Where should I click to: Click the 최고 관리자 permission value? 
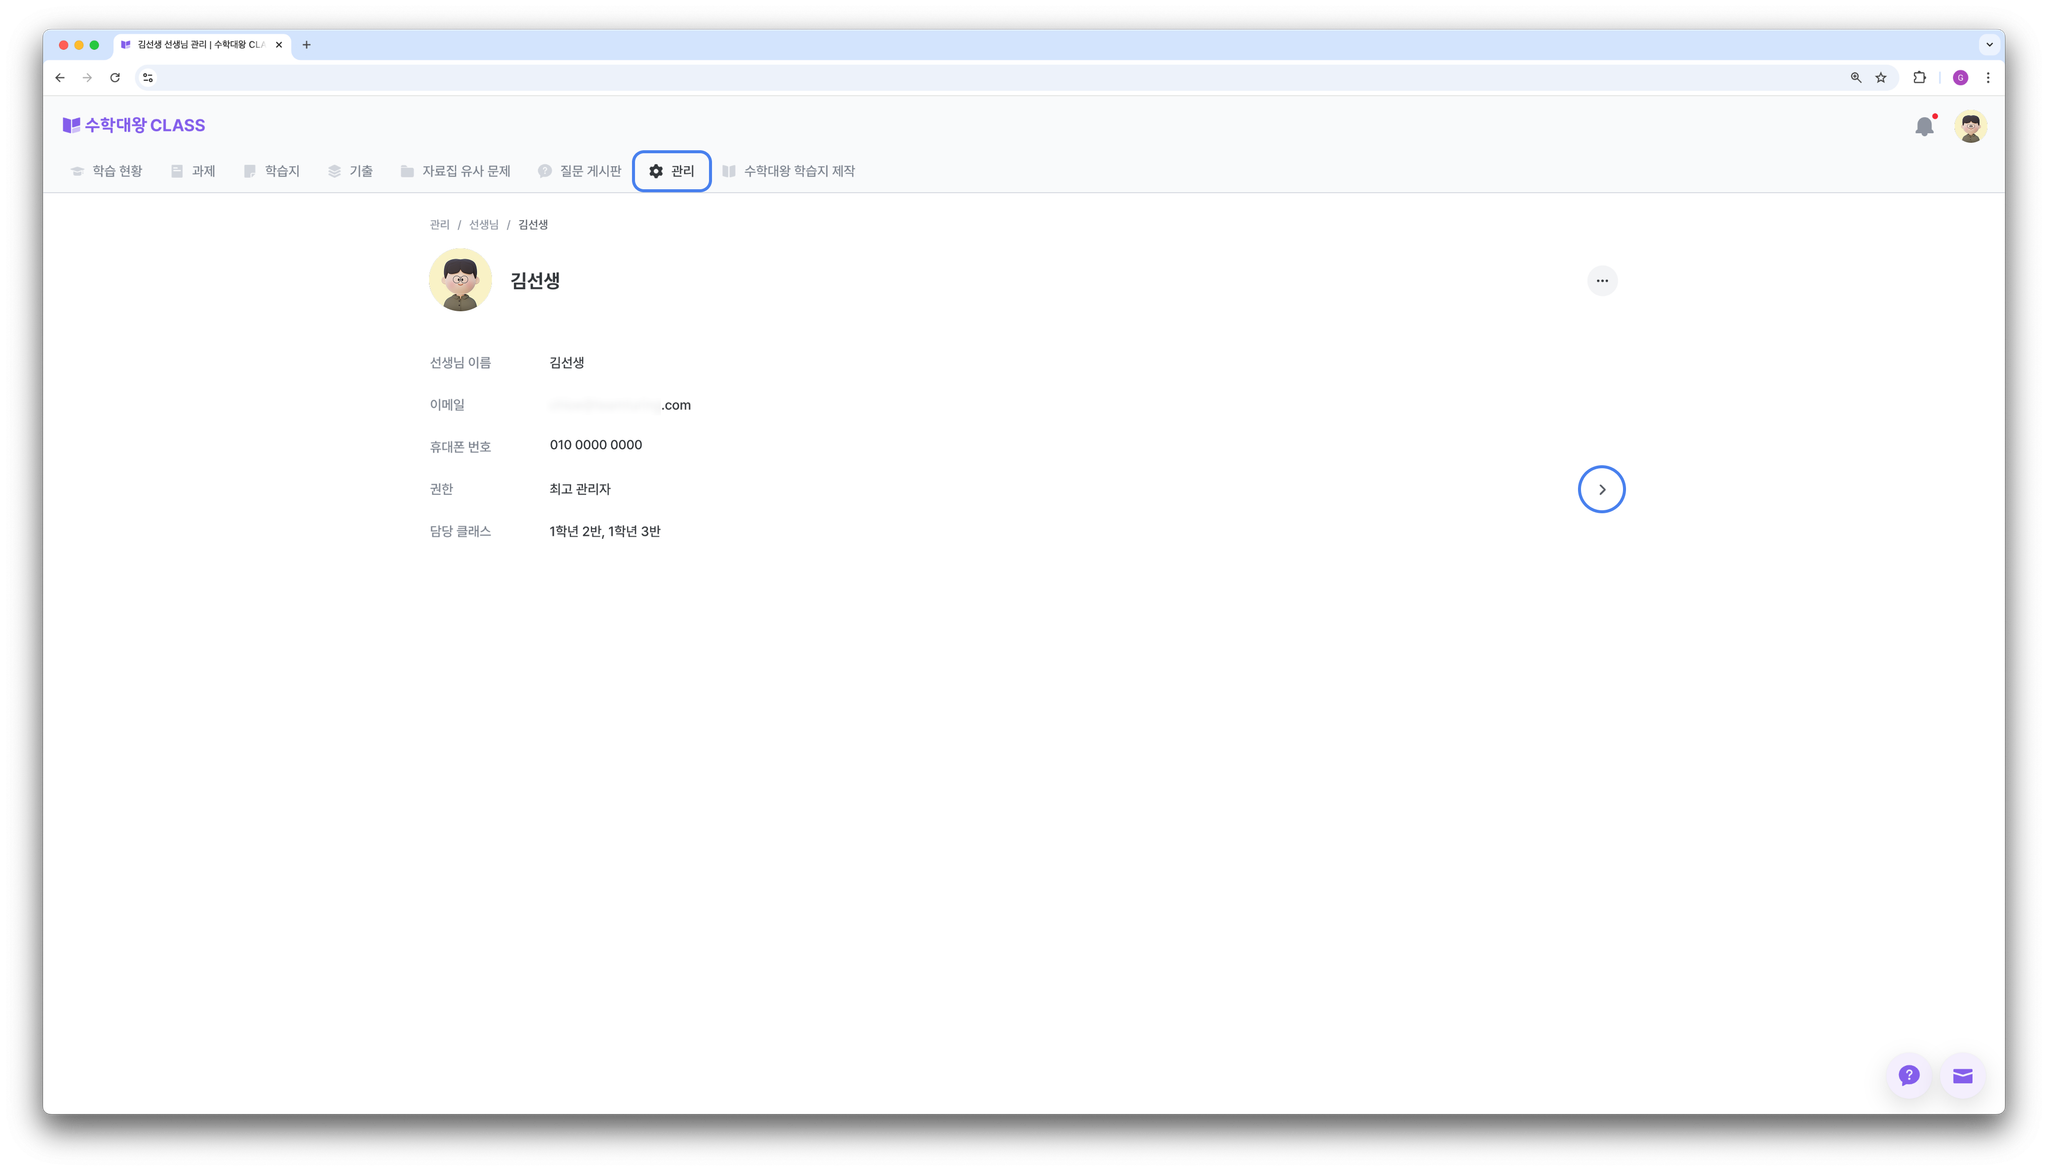click(x=580, y=489)
